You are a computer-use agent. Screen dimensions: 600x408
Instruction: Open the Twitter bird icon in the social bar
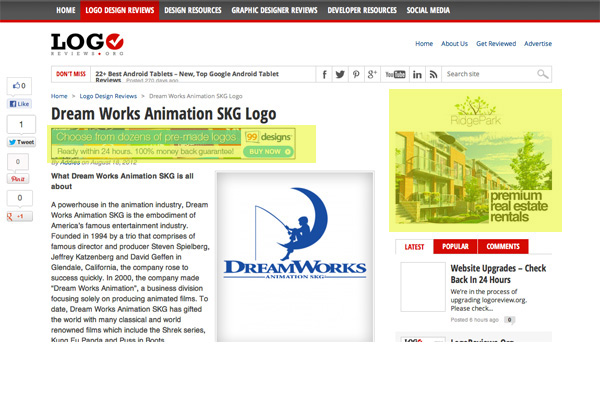coord(340,75)
